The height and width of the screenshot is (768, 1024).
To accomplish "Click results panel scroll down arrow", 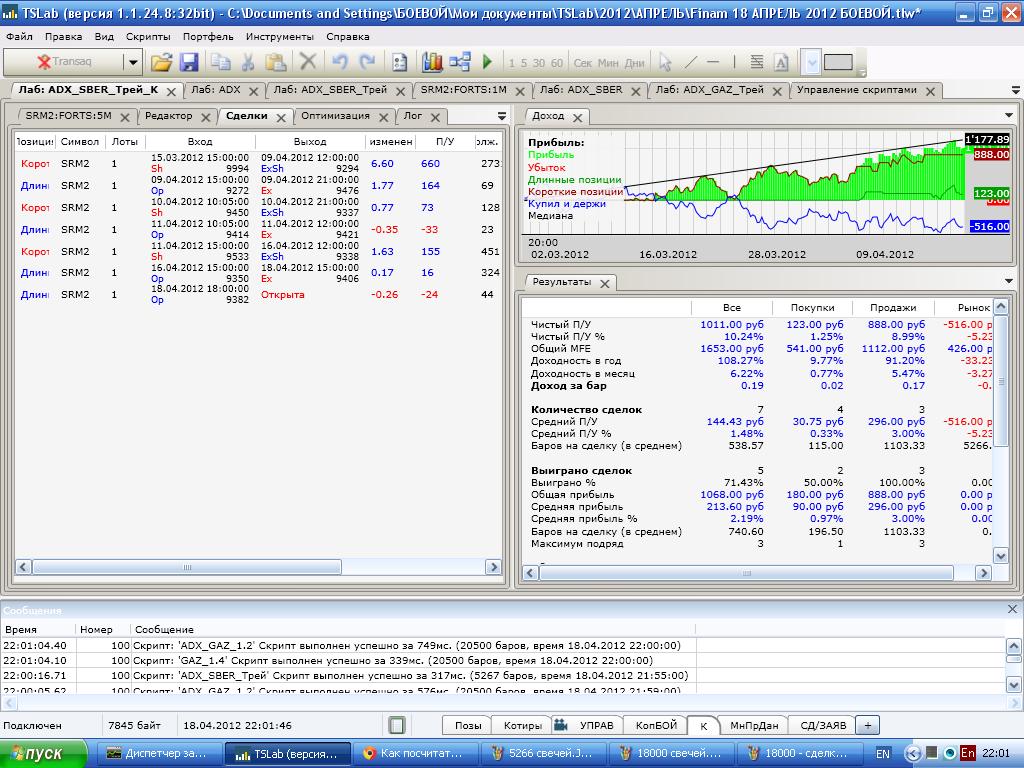I will click(x=1000, y=556).
